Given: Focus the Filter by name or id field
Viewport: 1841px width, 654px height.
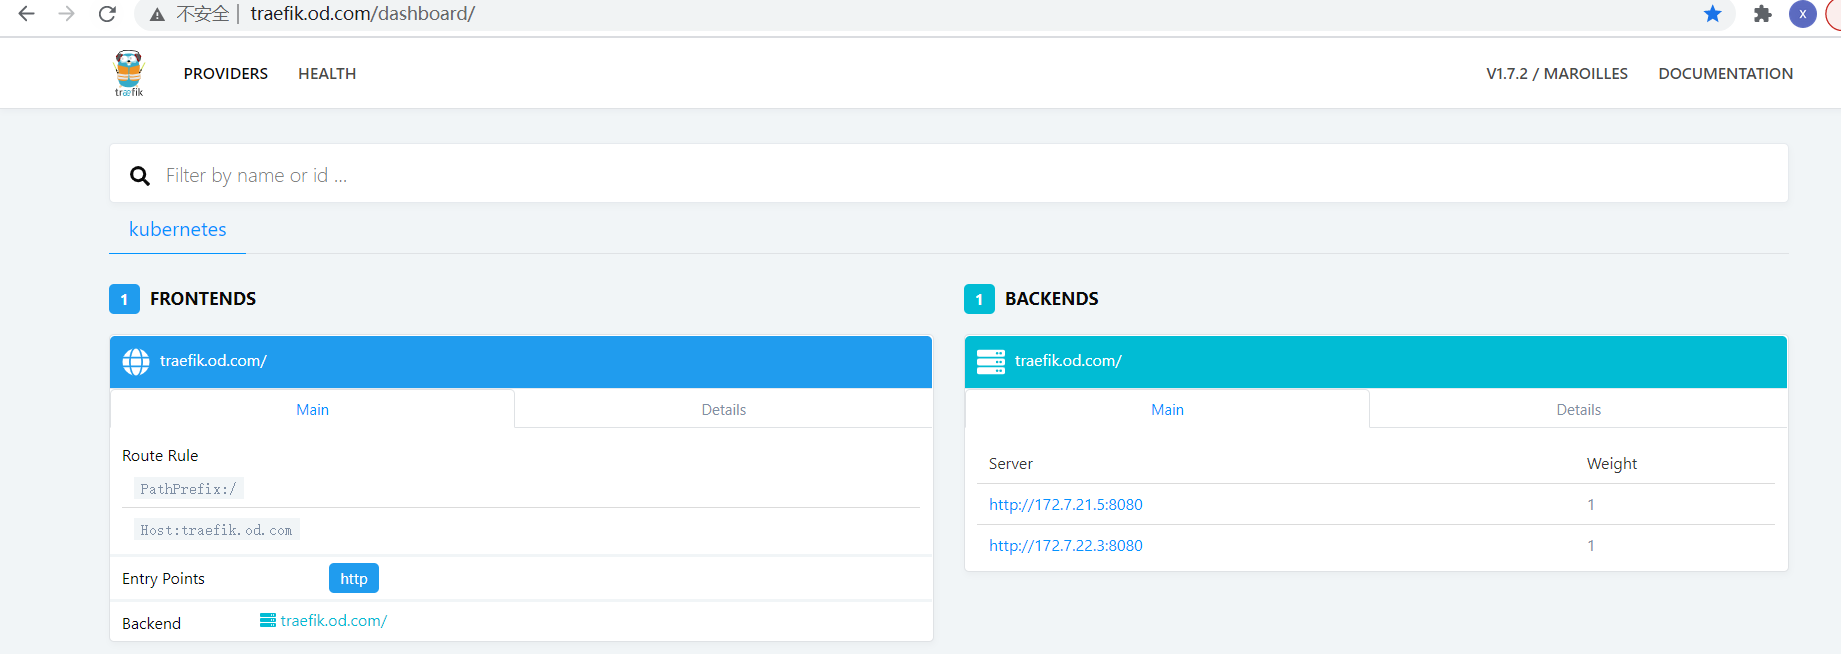Looking at the screenshot, I should (948, 174).
